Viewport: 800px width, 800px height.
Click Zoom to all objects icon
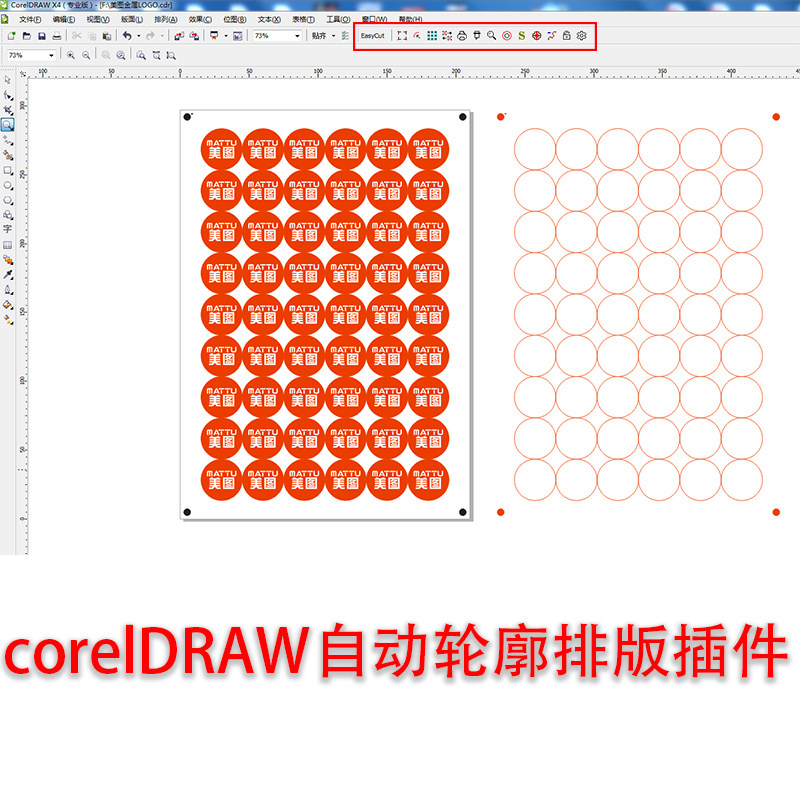click(121, 55)
